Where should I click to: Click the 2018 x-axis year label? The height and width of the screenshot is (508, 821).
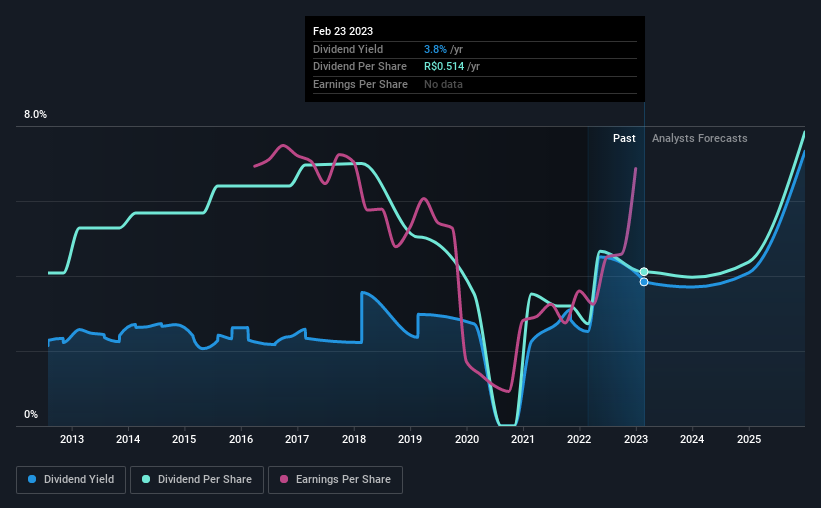(353, 439)
